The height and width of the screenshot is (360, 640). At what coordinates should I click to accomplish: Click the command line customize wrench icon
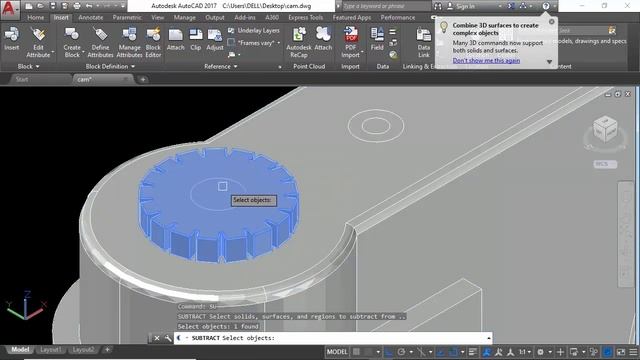168,338
